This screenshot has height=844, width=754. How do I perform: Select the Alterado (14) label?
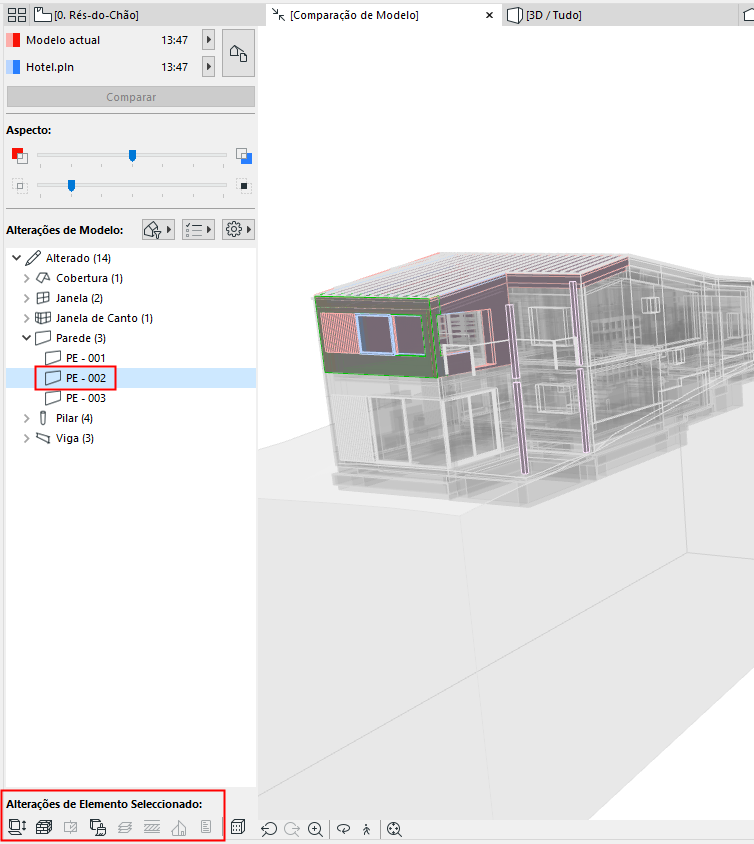tap(78, 258)
